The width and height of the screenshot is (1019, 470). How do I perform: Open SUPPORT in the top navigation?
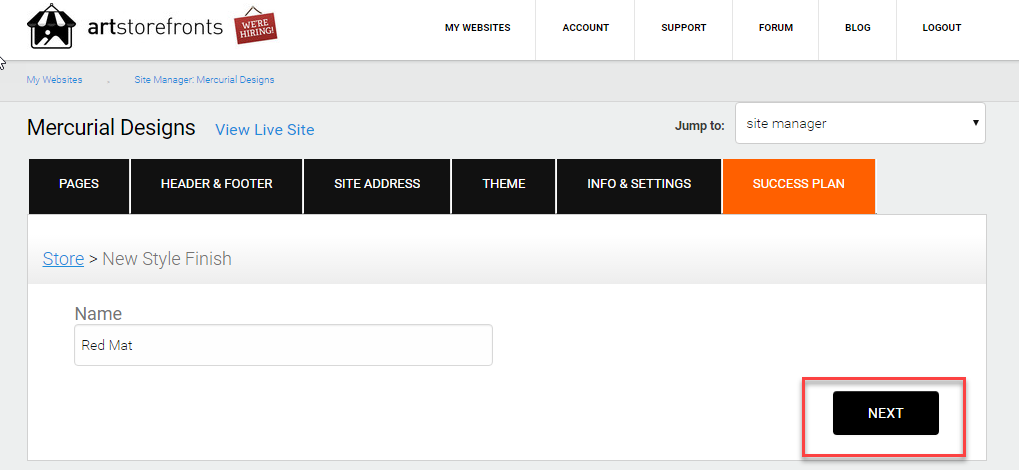[x=684, y=28]
